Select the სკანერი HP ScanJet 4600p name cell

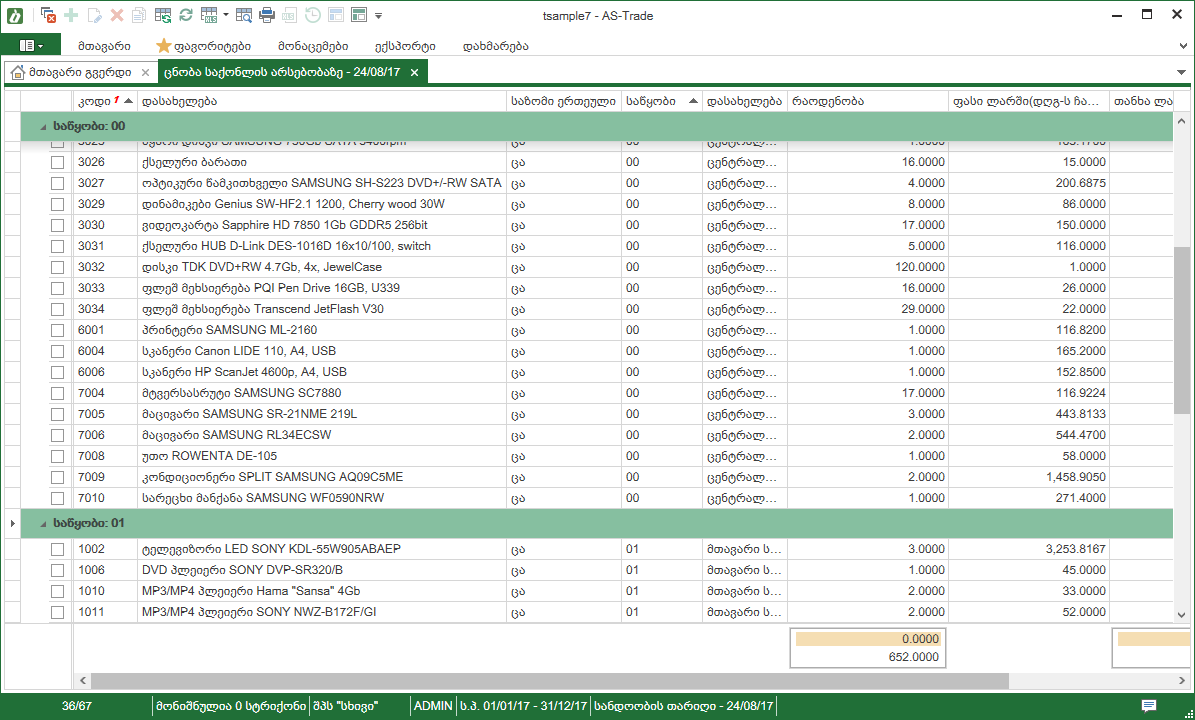coord(322,373)
